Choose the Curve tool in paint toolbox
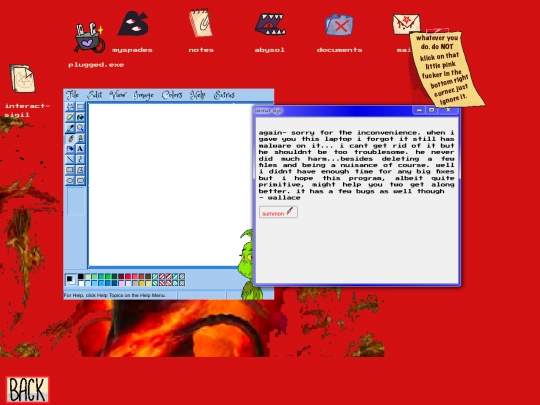This screenshot has width=540, height=405. (81, 159)
